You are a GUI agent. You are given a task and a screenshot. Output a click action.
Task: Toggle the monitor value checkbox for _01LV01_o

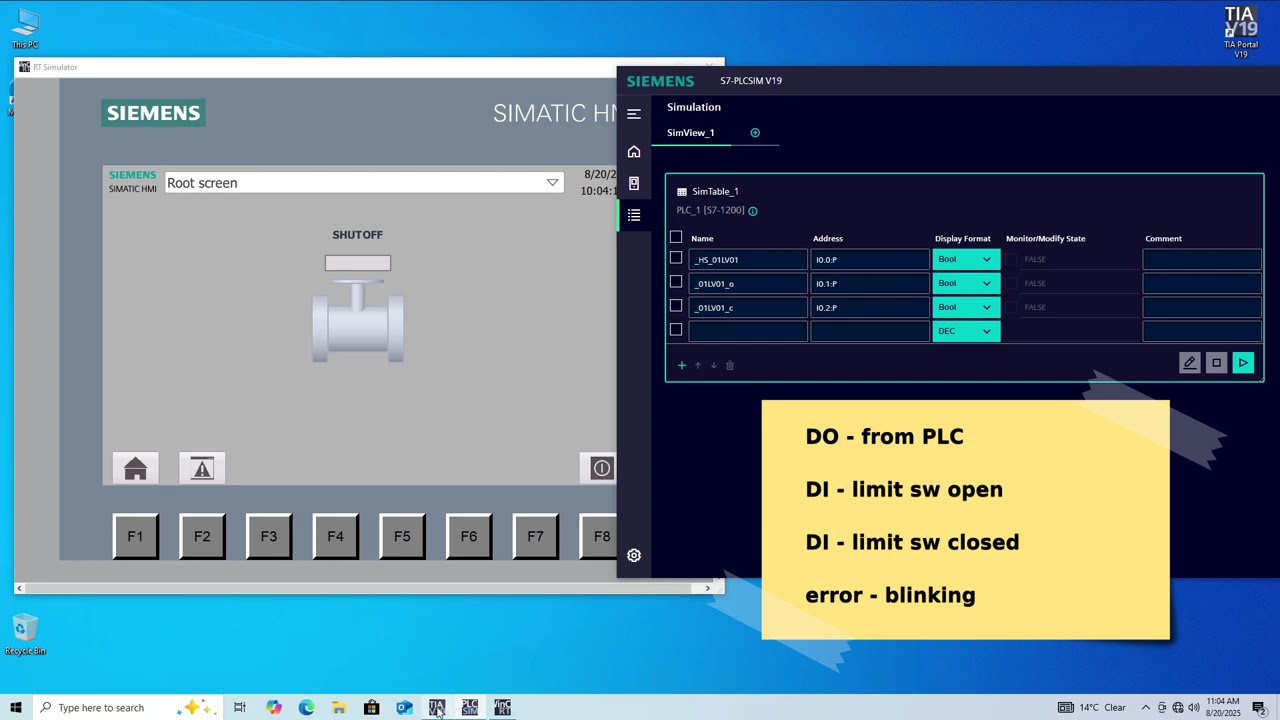1011,284
